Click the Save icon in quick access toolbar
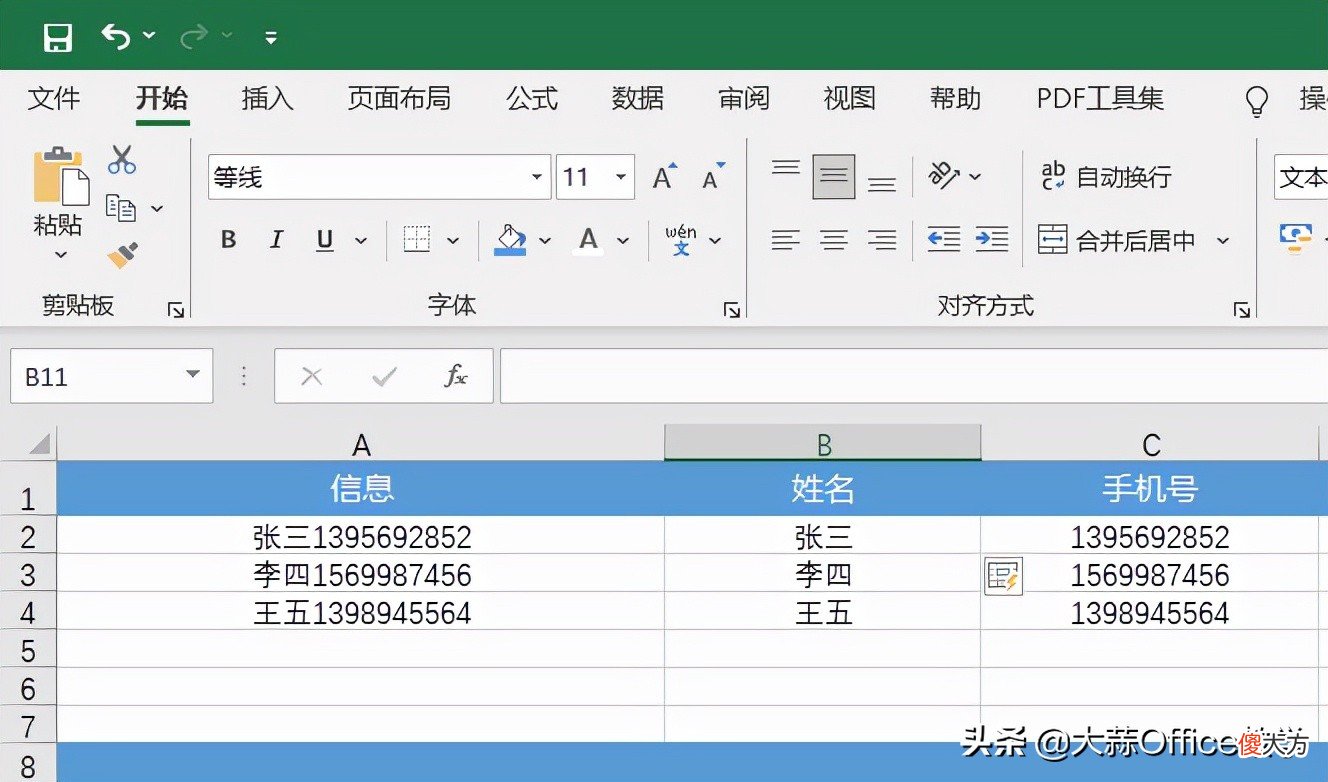This screenshot has width=1328, height=782. coord(58,38)
